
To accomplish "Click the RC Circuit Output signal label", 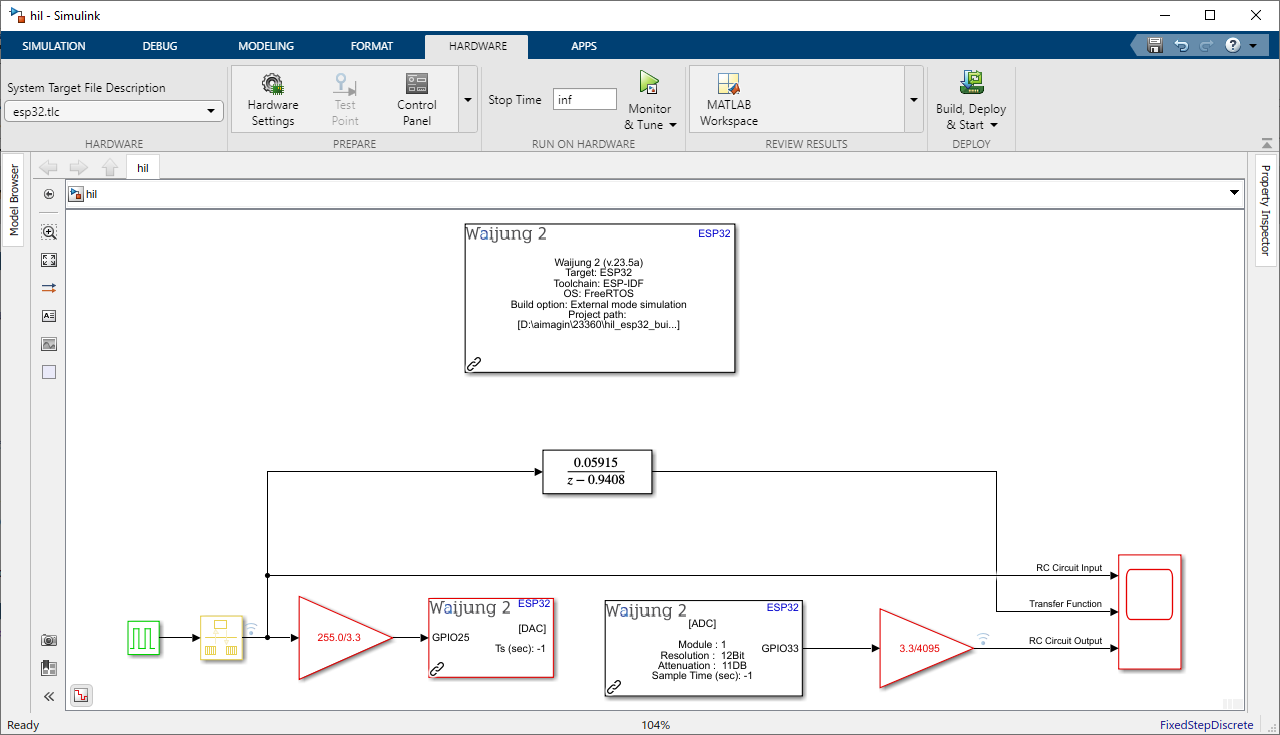I will coord(1066,641).
